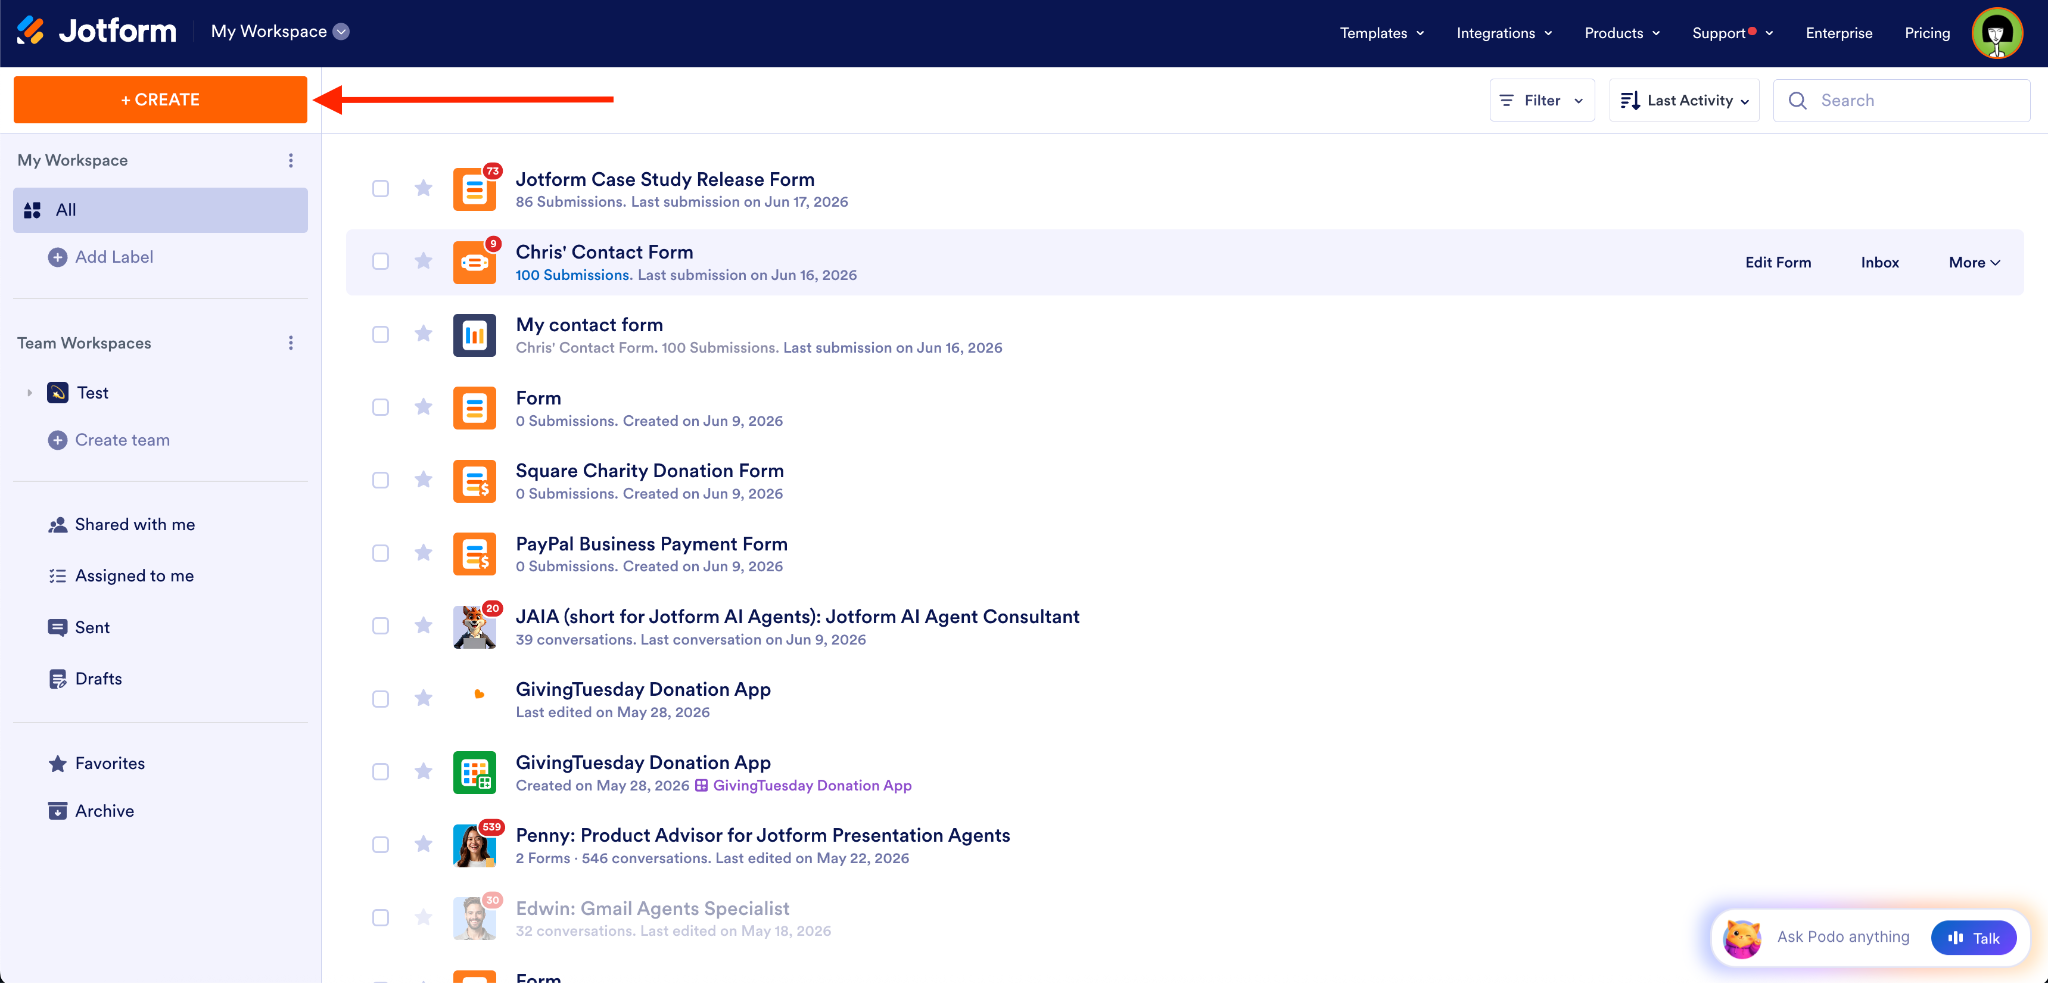Favorite the PayPal Business Payment Form

click(x=424, y=553)
